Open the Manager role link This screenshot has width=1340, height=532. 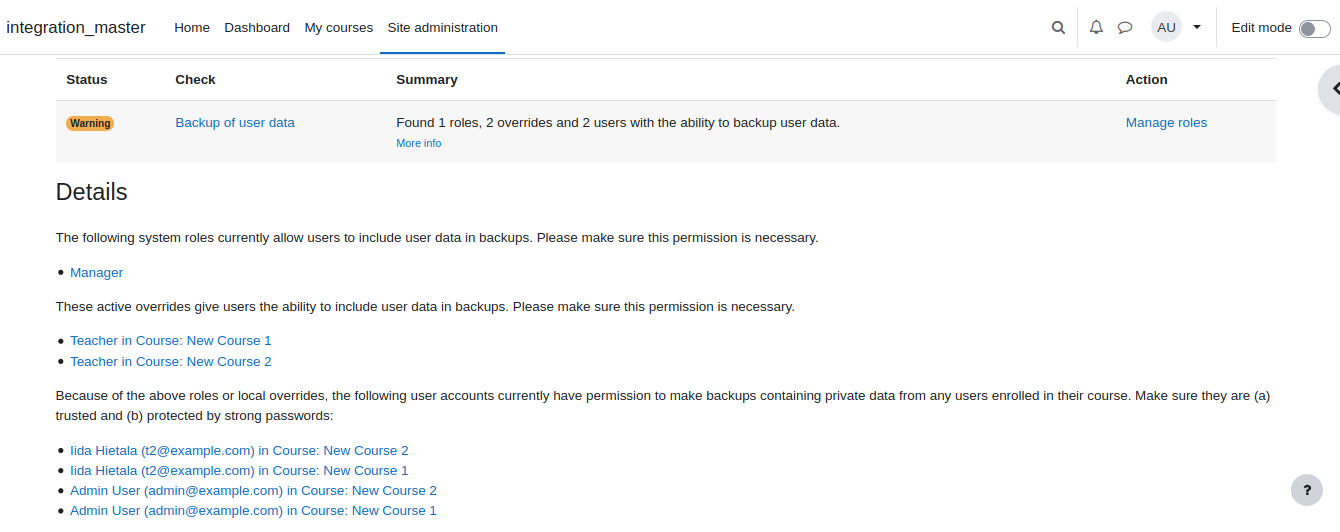point(96,272)
